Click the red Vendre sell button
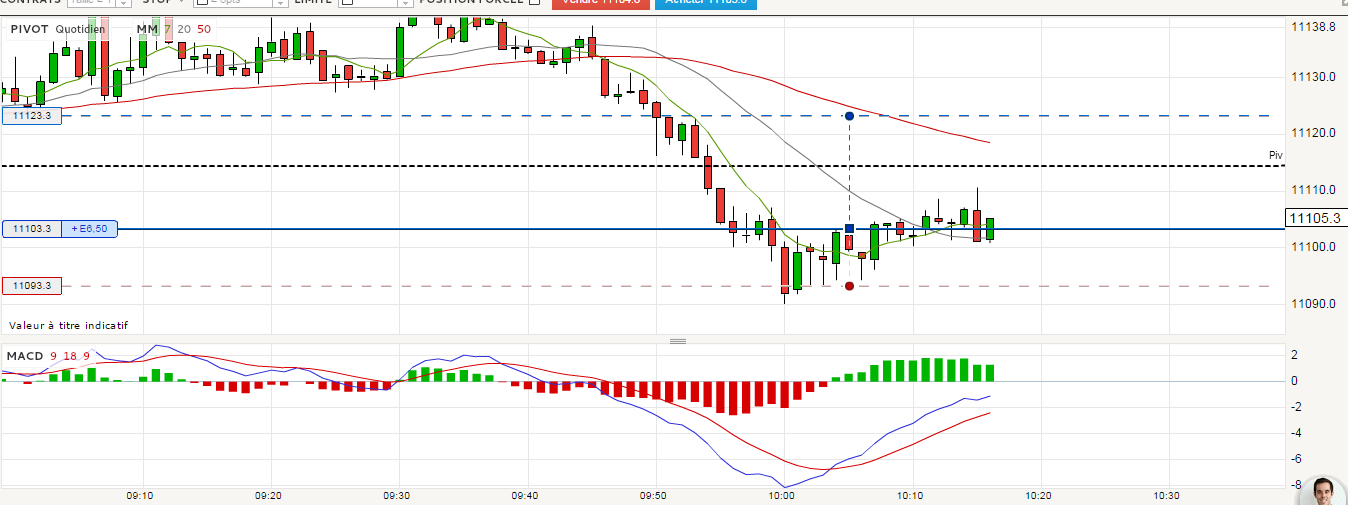This screenshot has width=1348, height=505. tap(599, 3)
